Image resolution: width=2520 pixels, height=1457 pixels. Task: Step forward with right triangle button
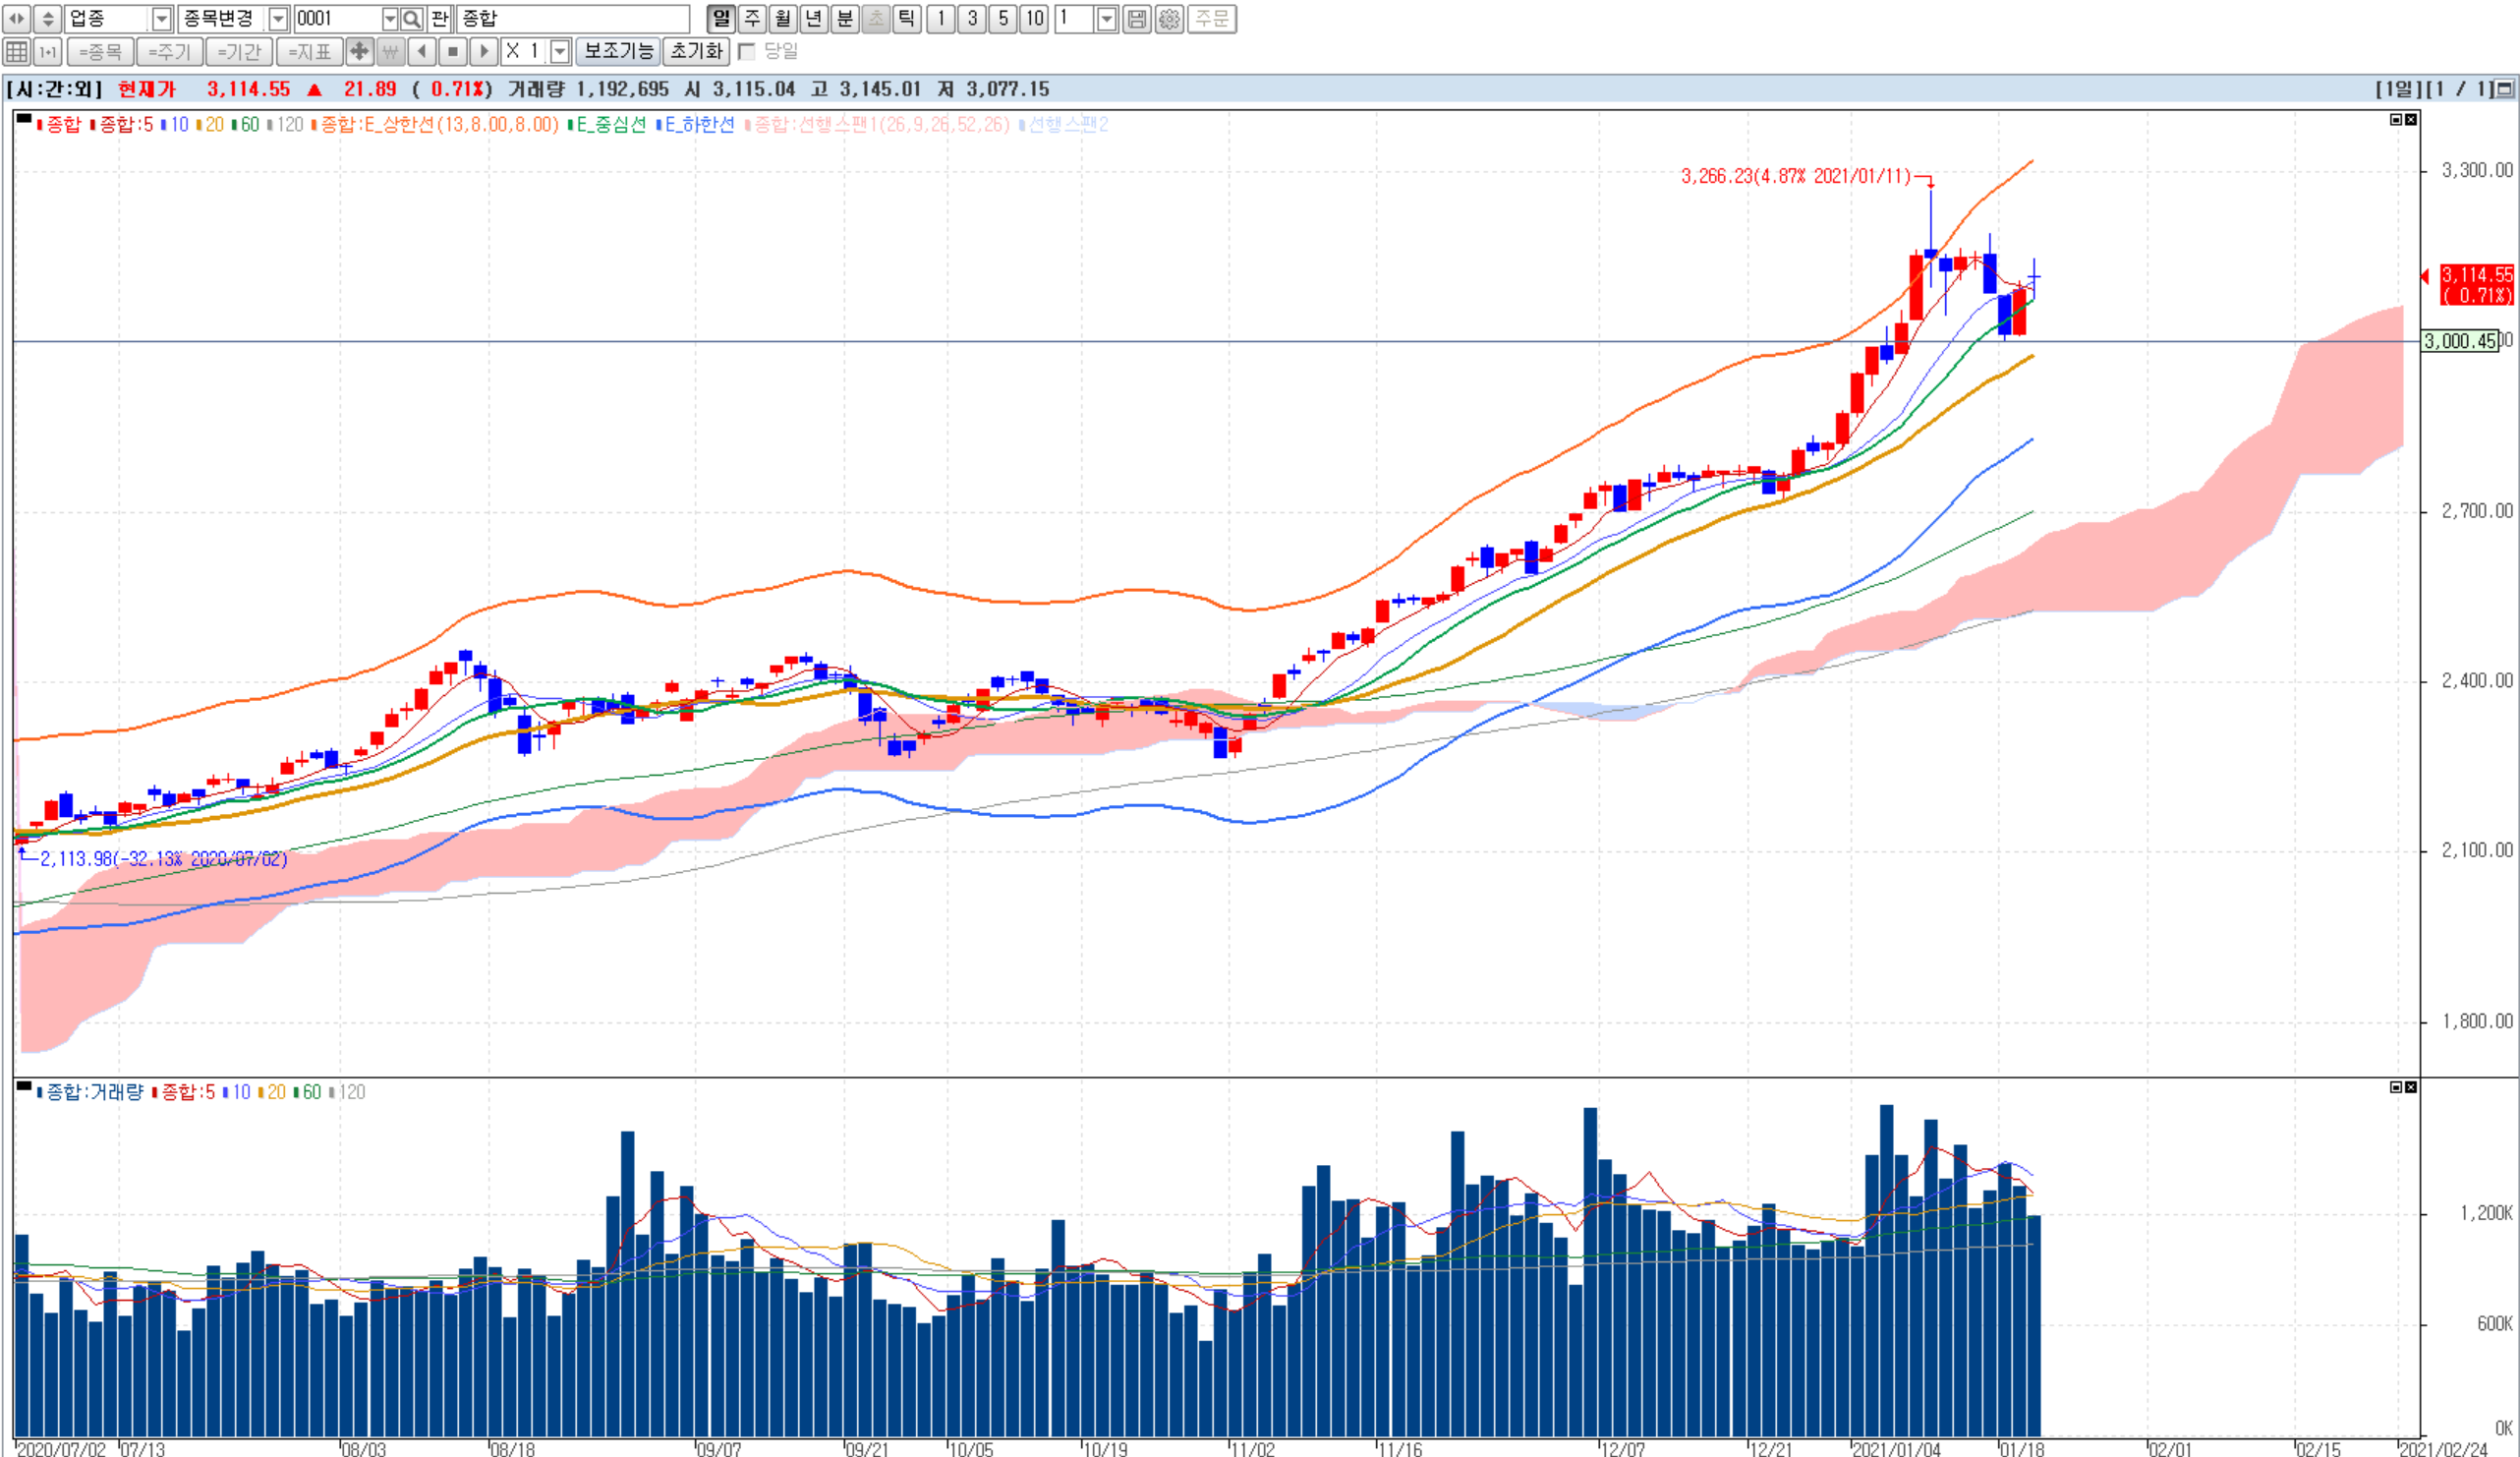[483, 51]
